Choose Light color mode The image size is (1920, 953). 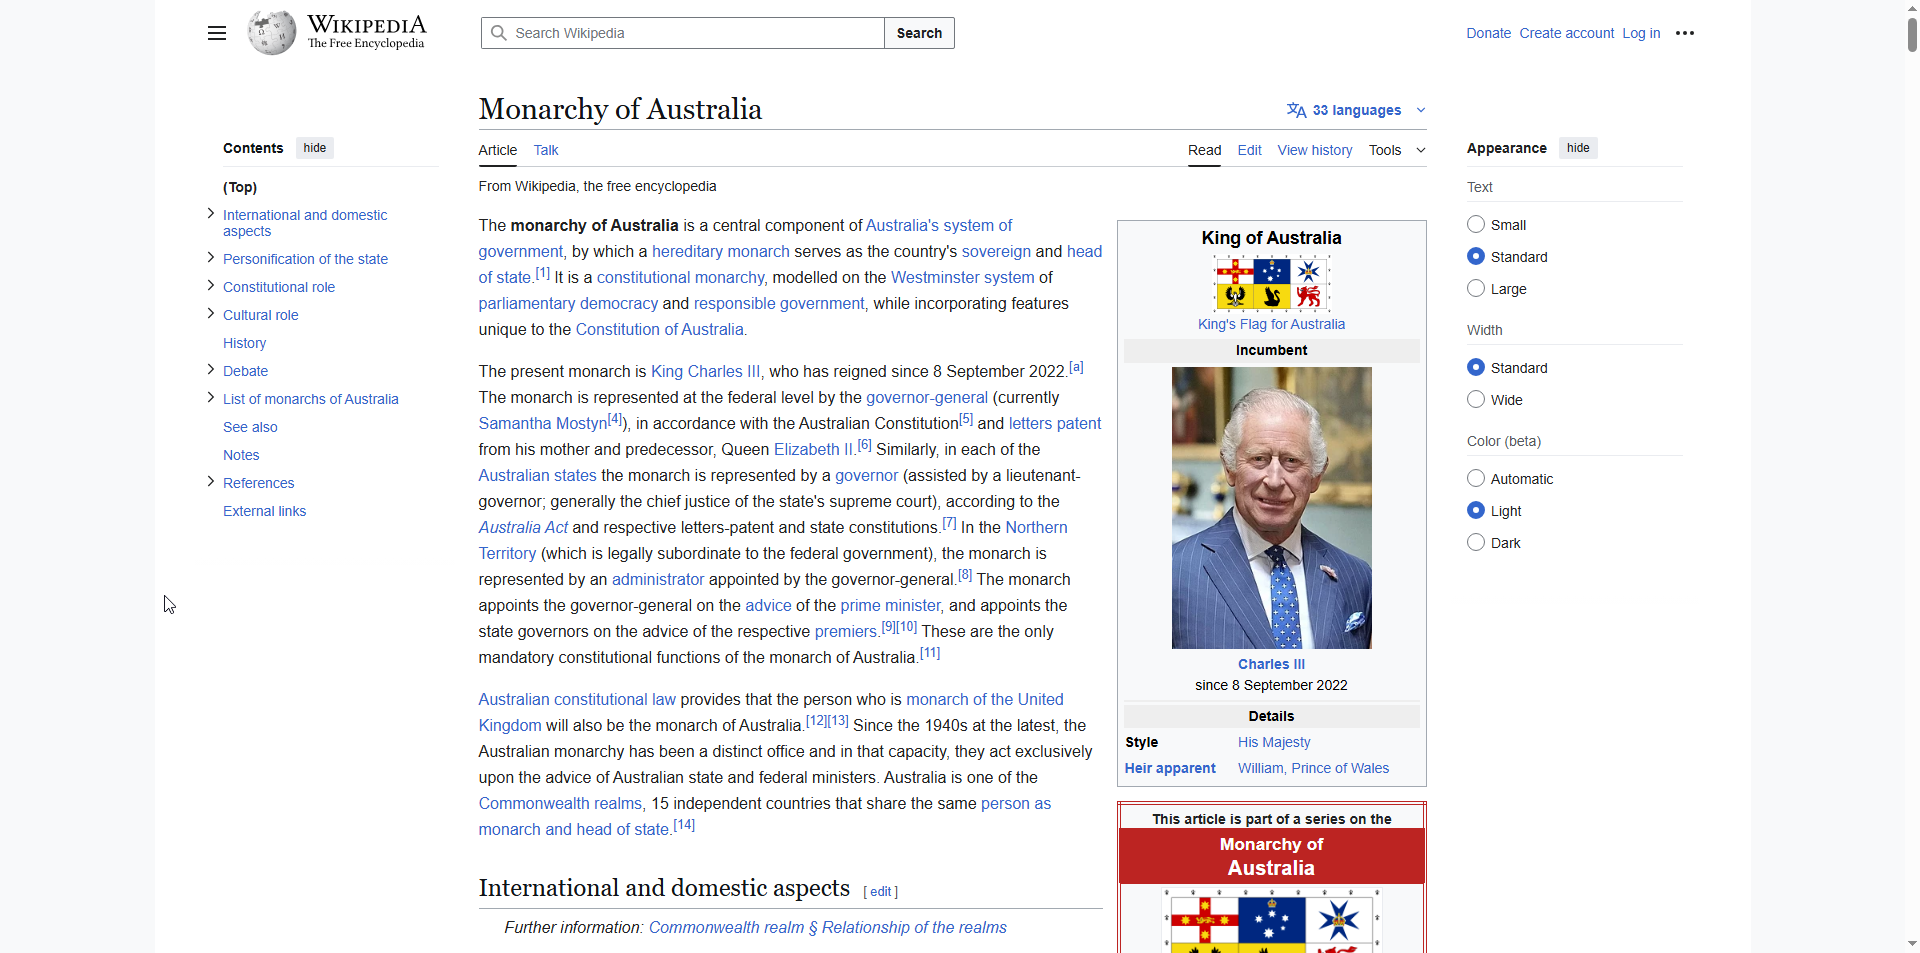[x=1476, y=510]
